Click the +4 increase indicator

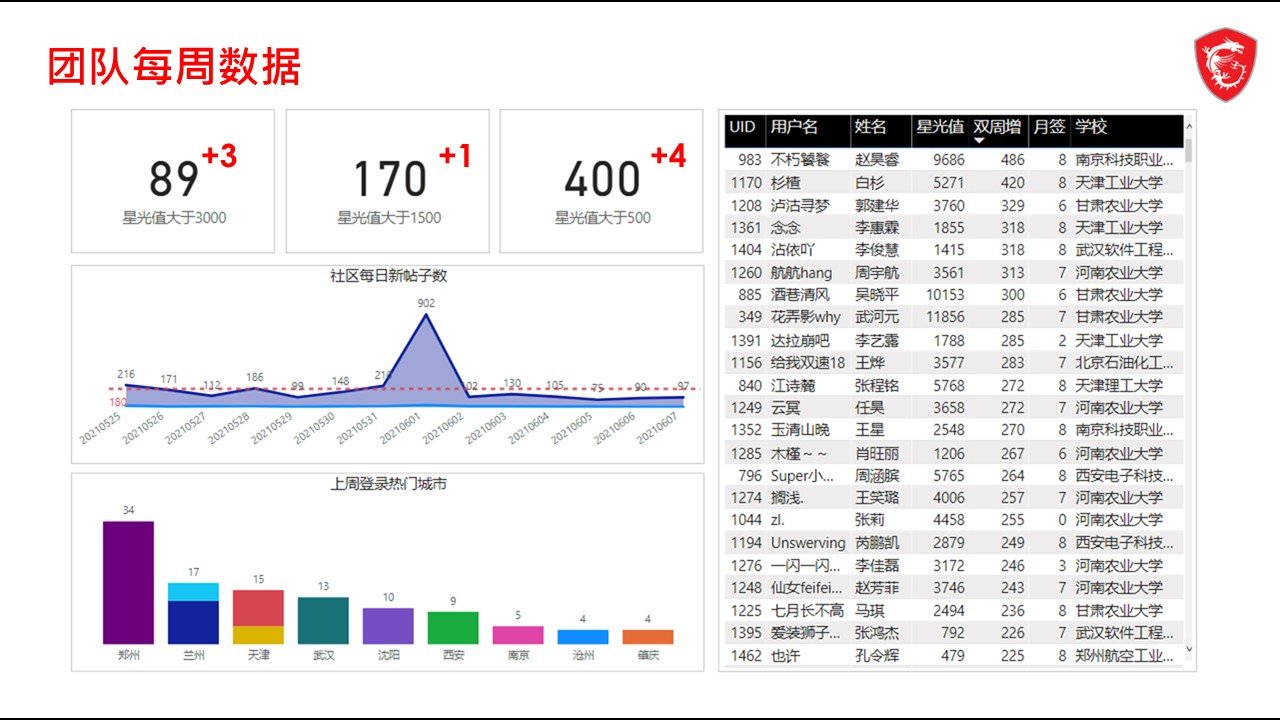(x=668, y=157)
